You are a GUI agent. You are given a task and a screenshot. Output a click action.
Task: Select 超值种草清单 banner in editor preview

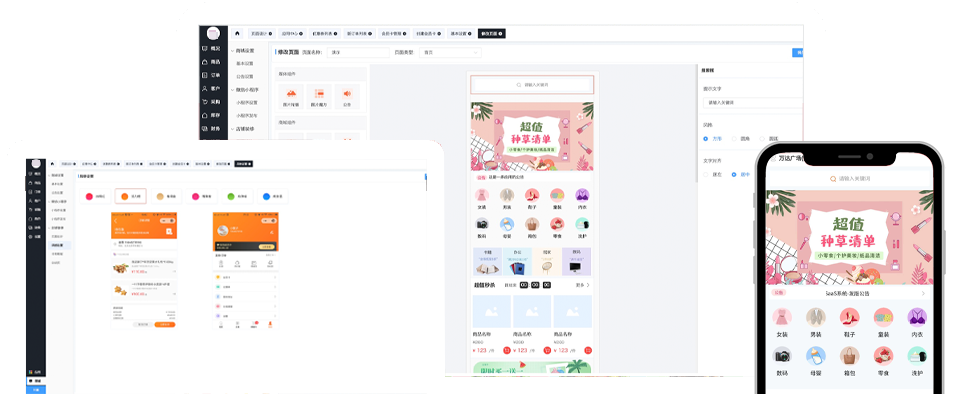coord(532,136)
